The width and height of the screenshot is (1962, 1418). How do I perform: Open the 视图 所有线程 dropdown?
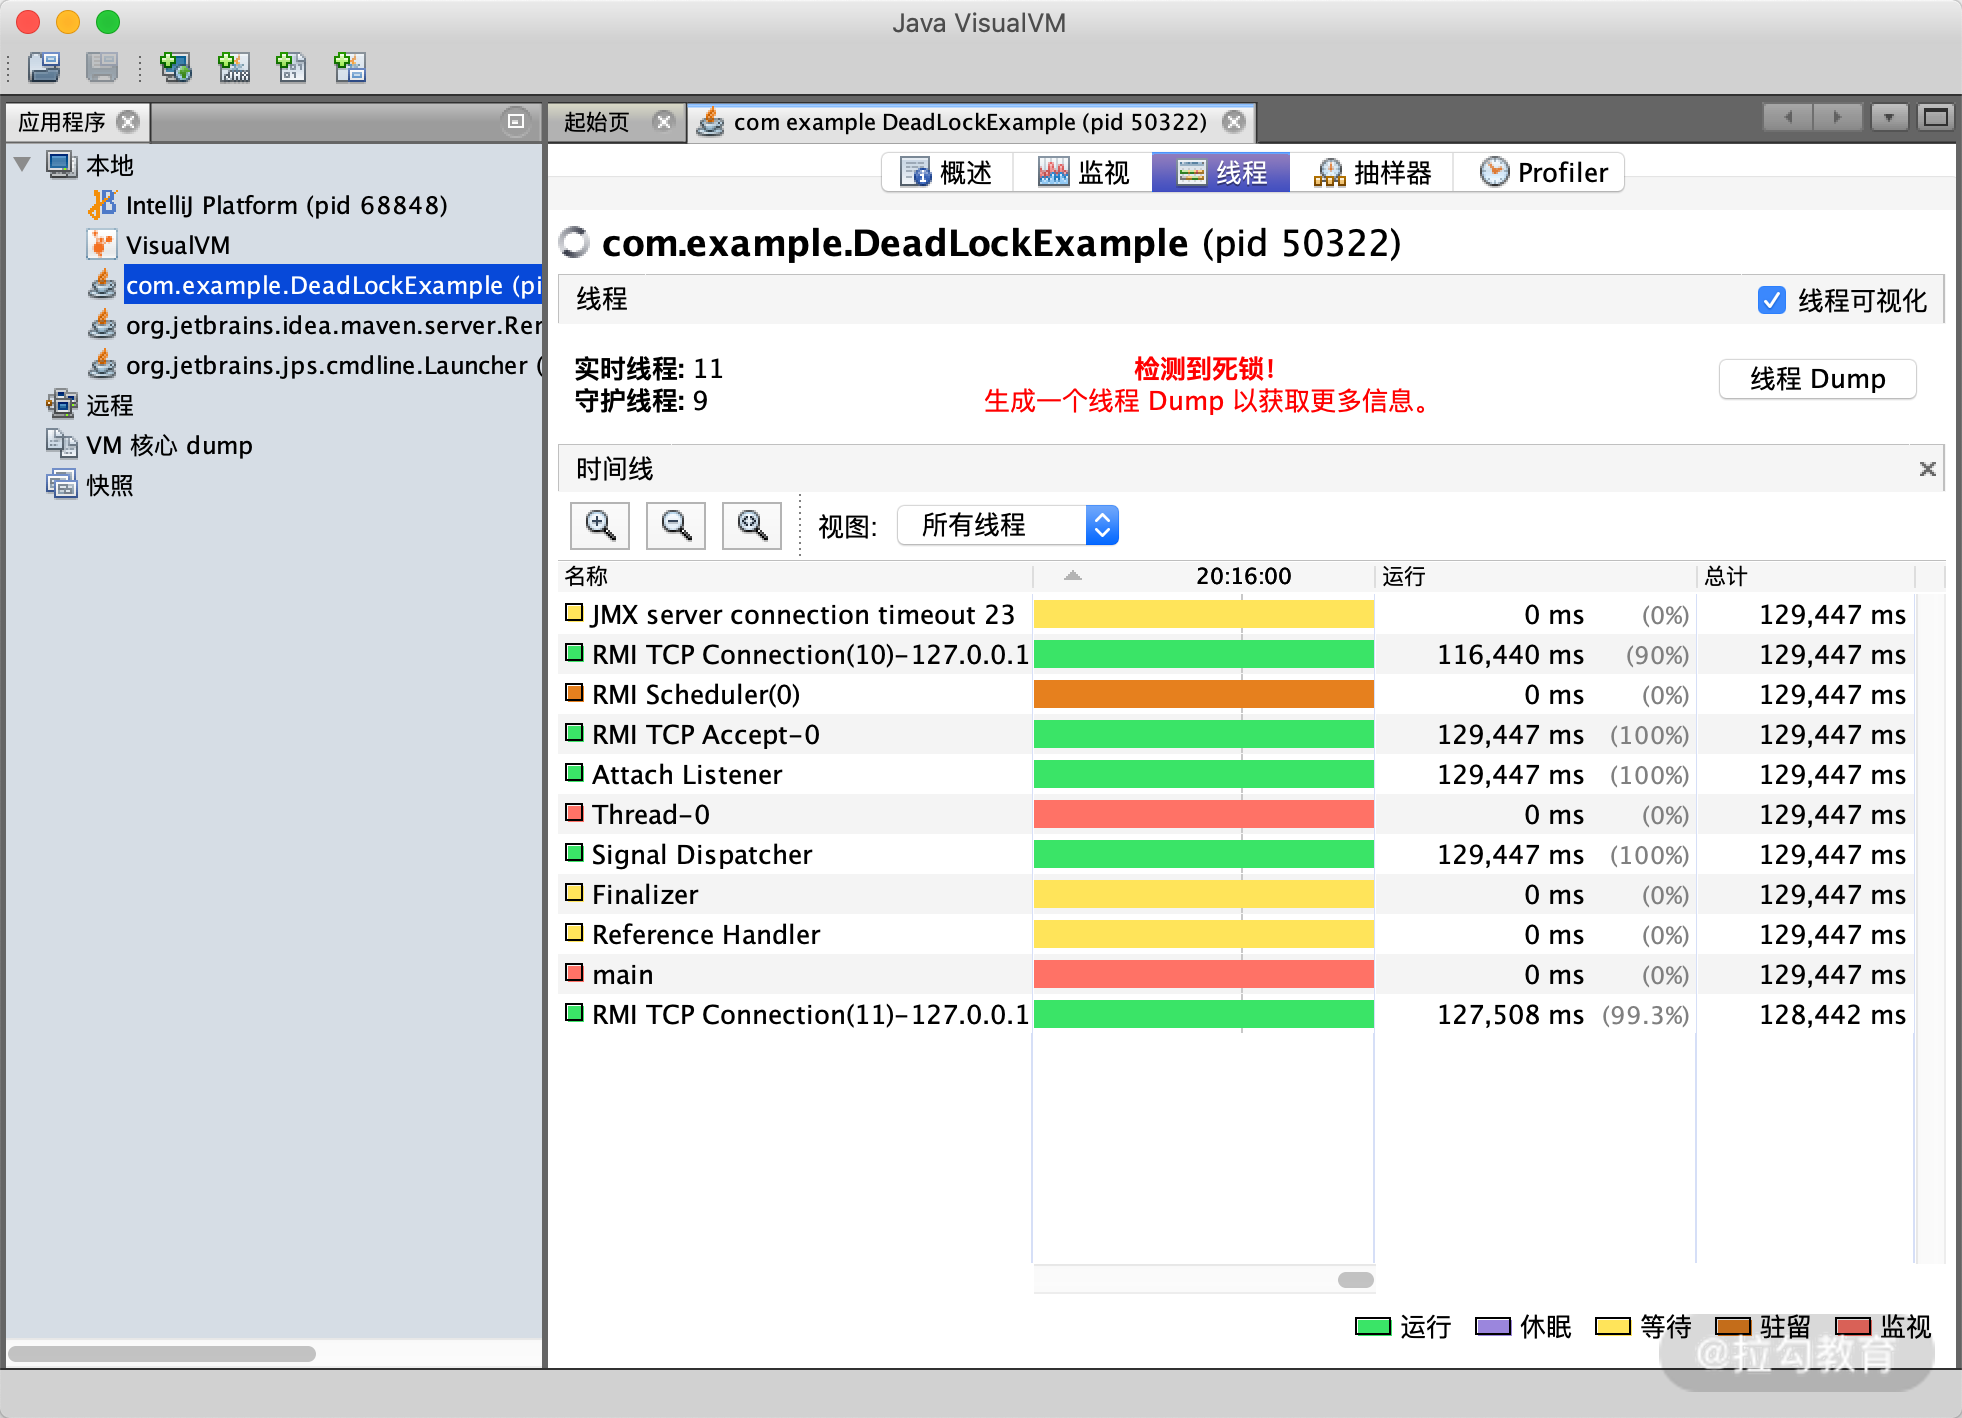[x=1008, y=525]
